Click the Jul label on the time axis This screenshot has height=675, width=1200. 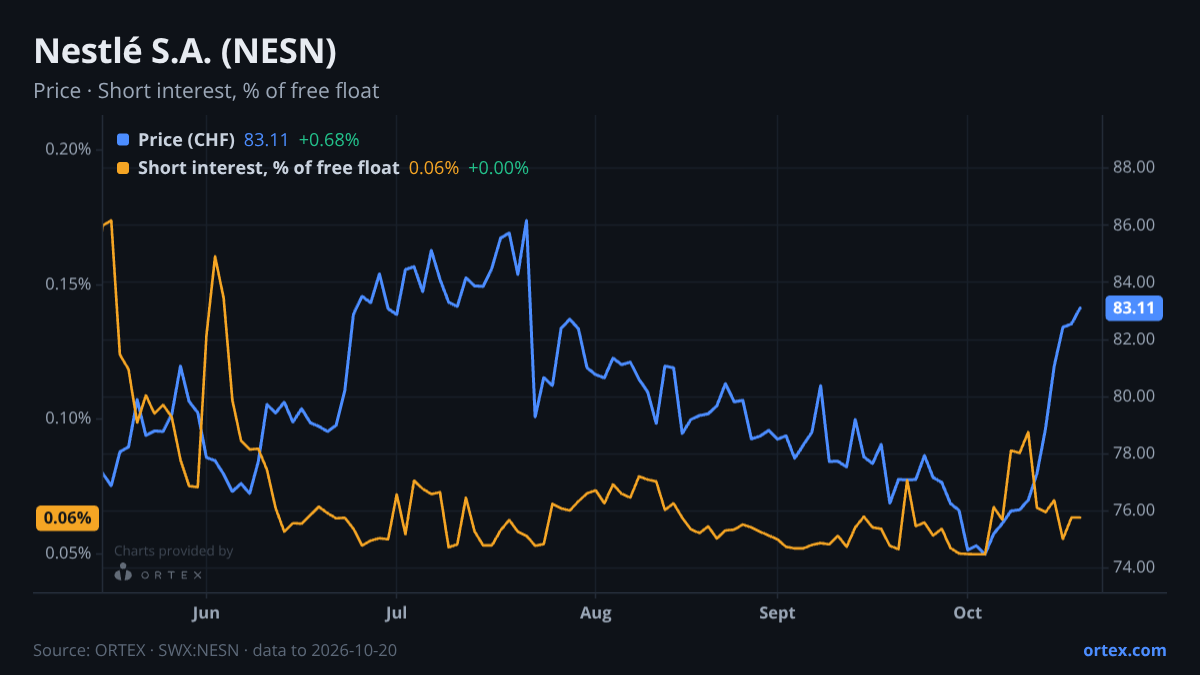click(396, 612)
